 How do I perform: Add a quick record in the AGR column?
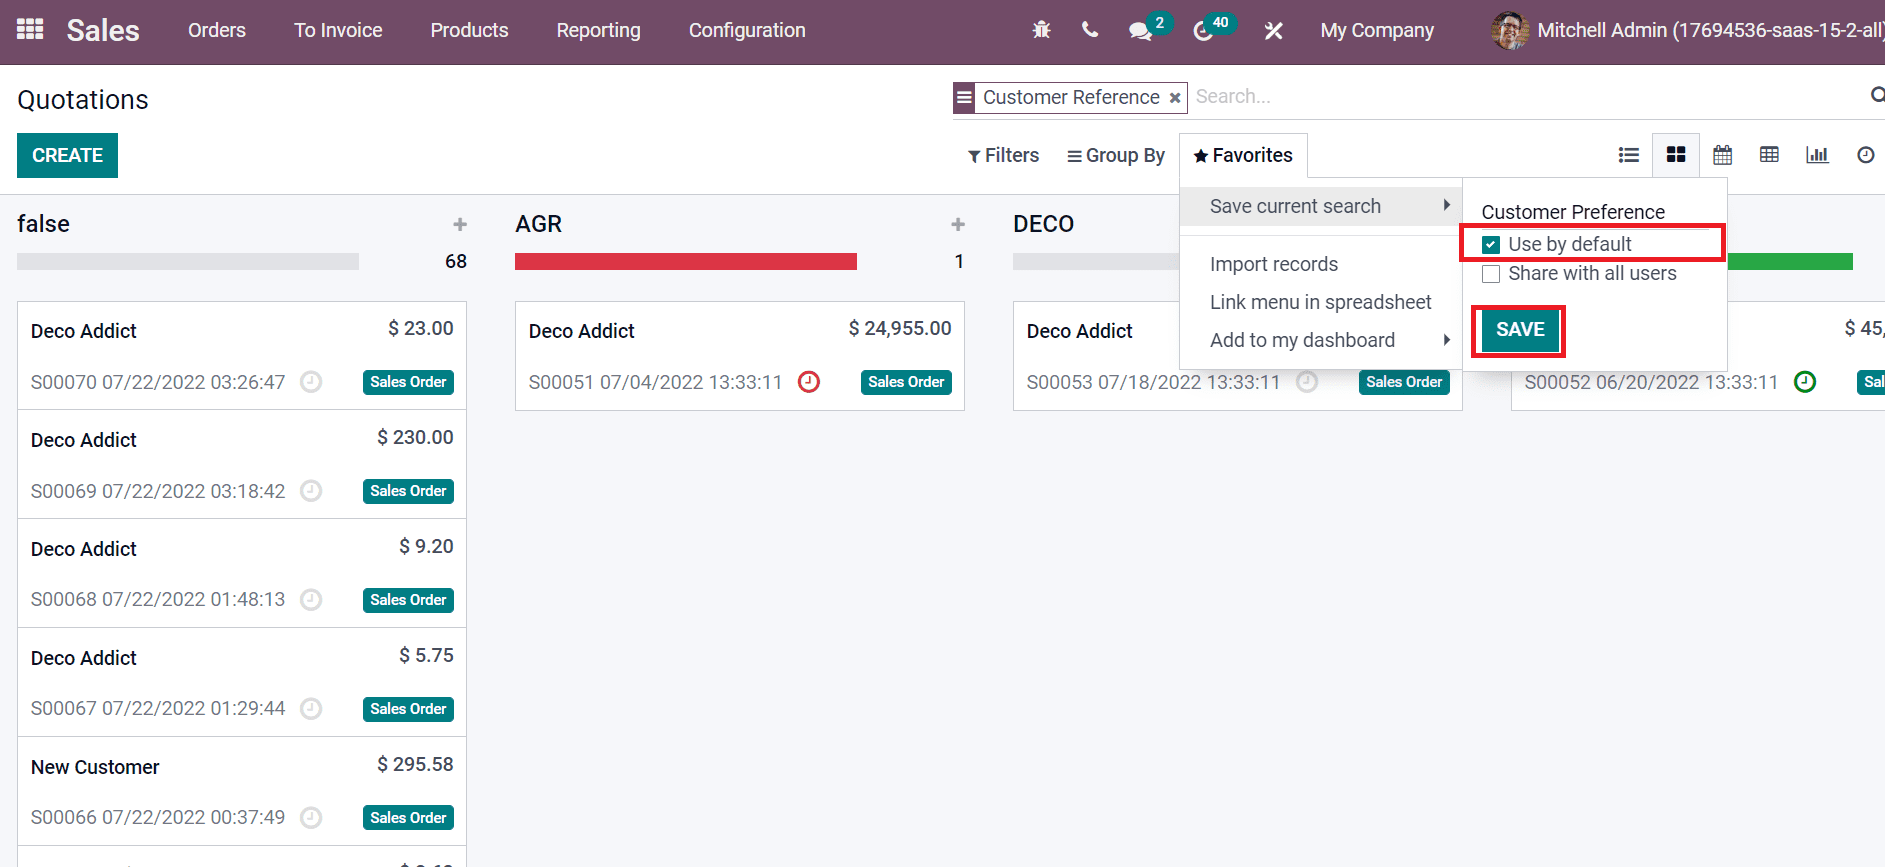point(958,224)
